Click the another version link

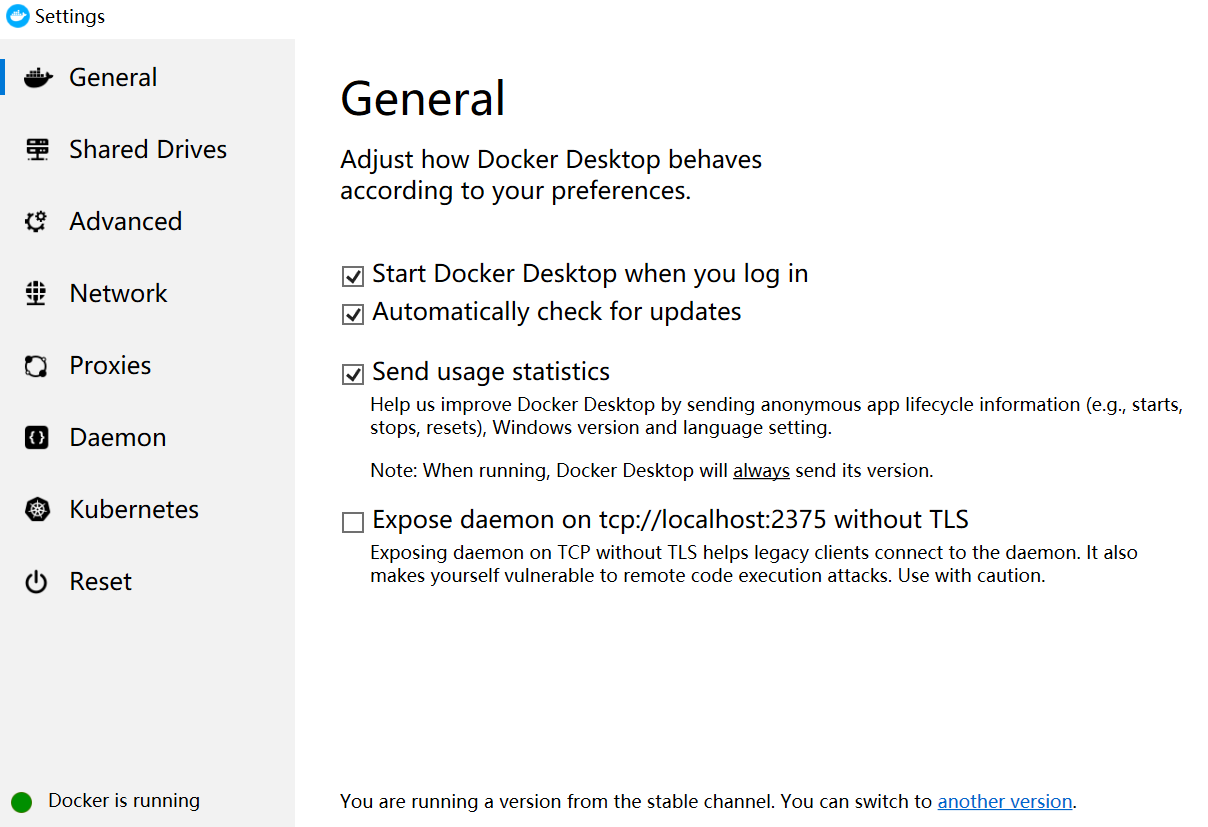pos(1004,800)
